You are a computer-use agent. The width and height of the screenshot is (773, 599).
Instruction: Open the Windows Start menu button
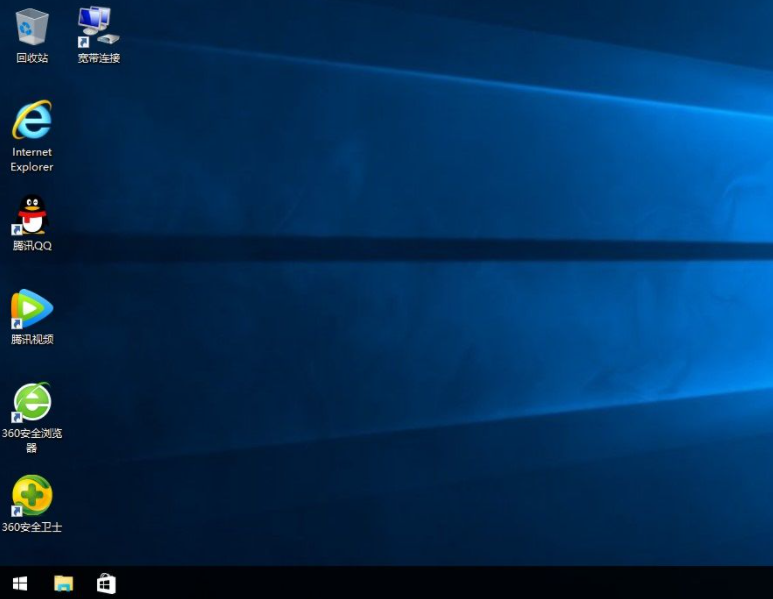click(x=20, y=583)
